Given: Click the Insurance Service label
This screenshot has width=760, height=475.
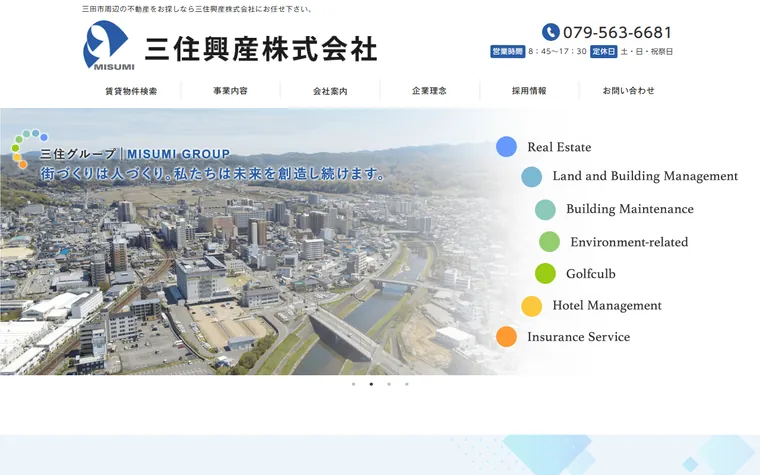Looking at the screenshot, I should 579,337.
